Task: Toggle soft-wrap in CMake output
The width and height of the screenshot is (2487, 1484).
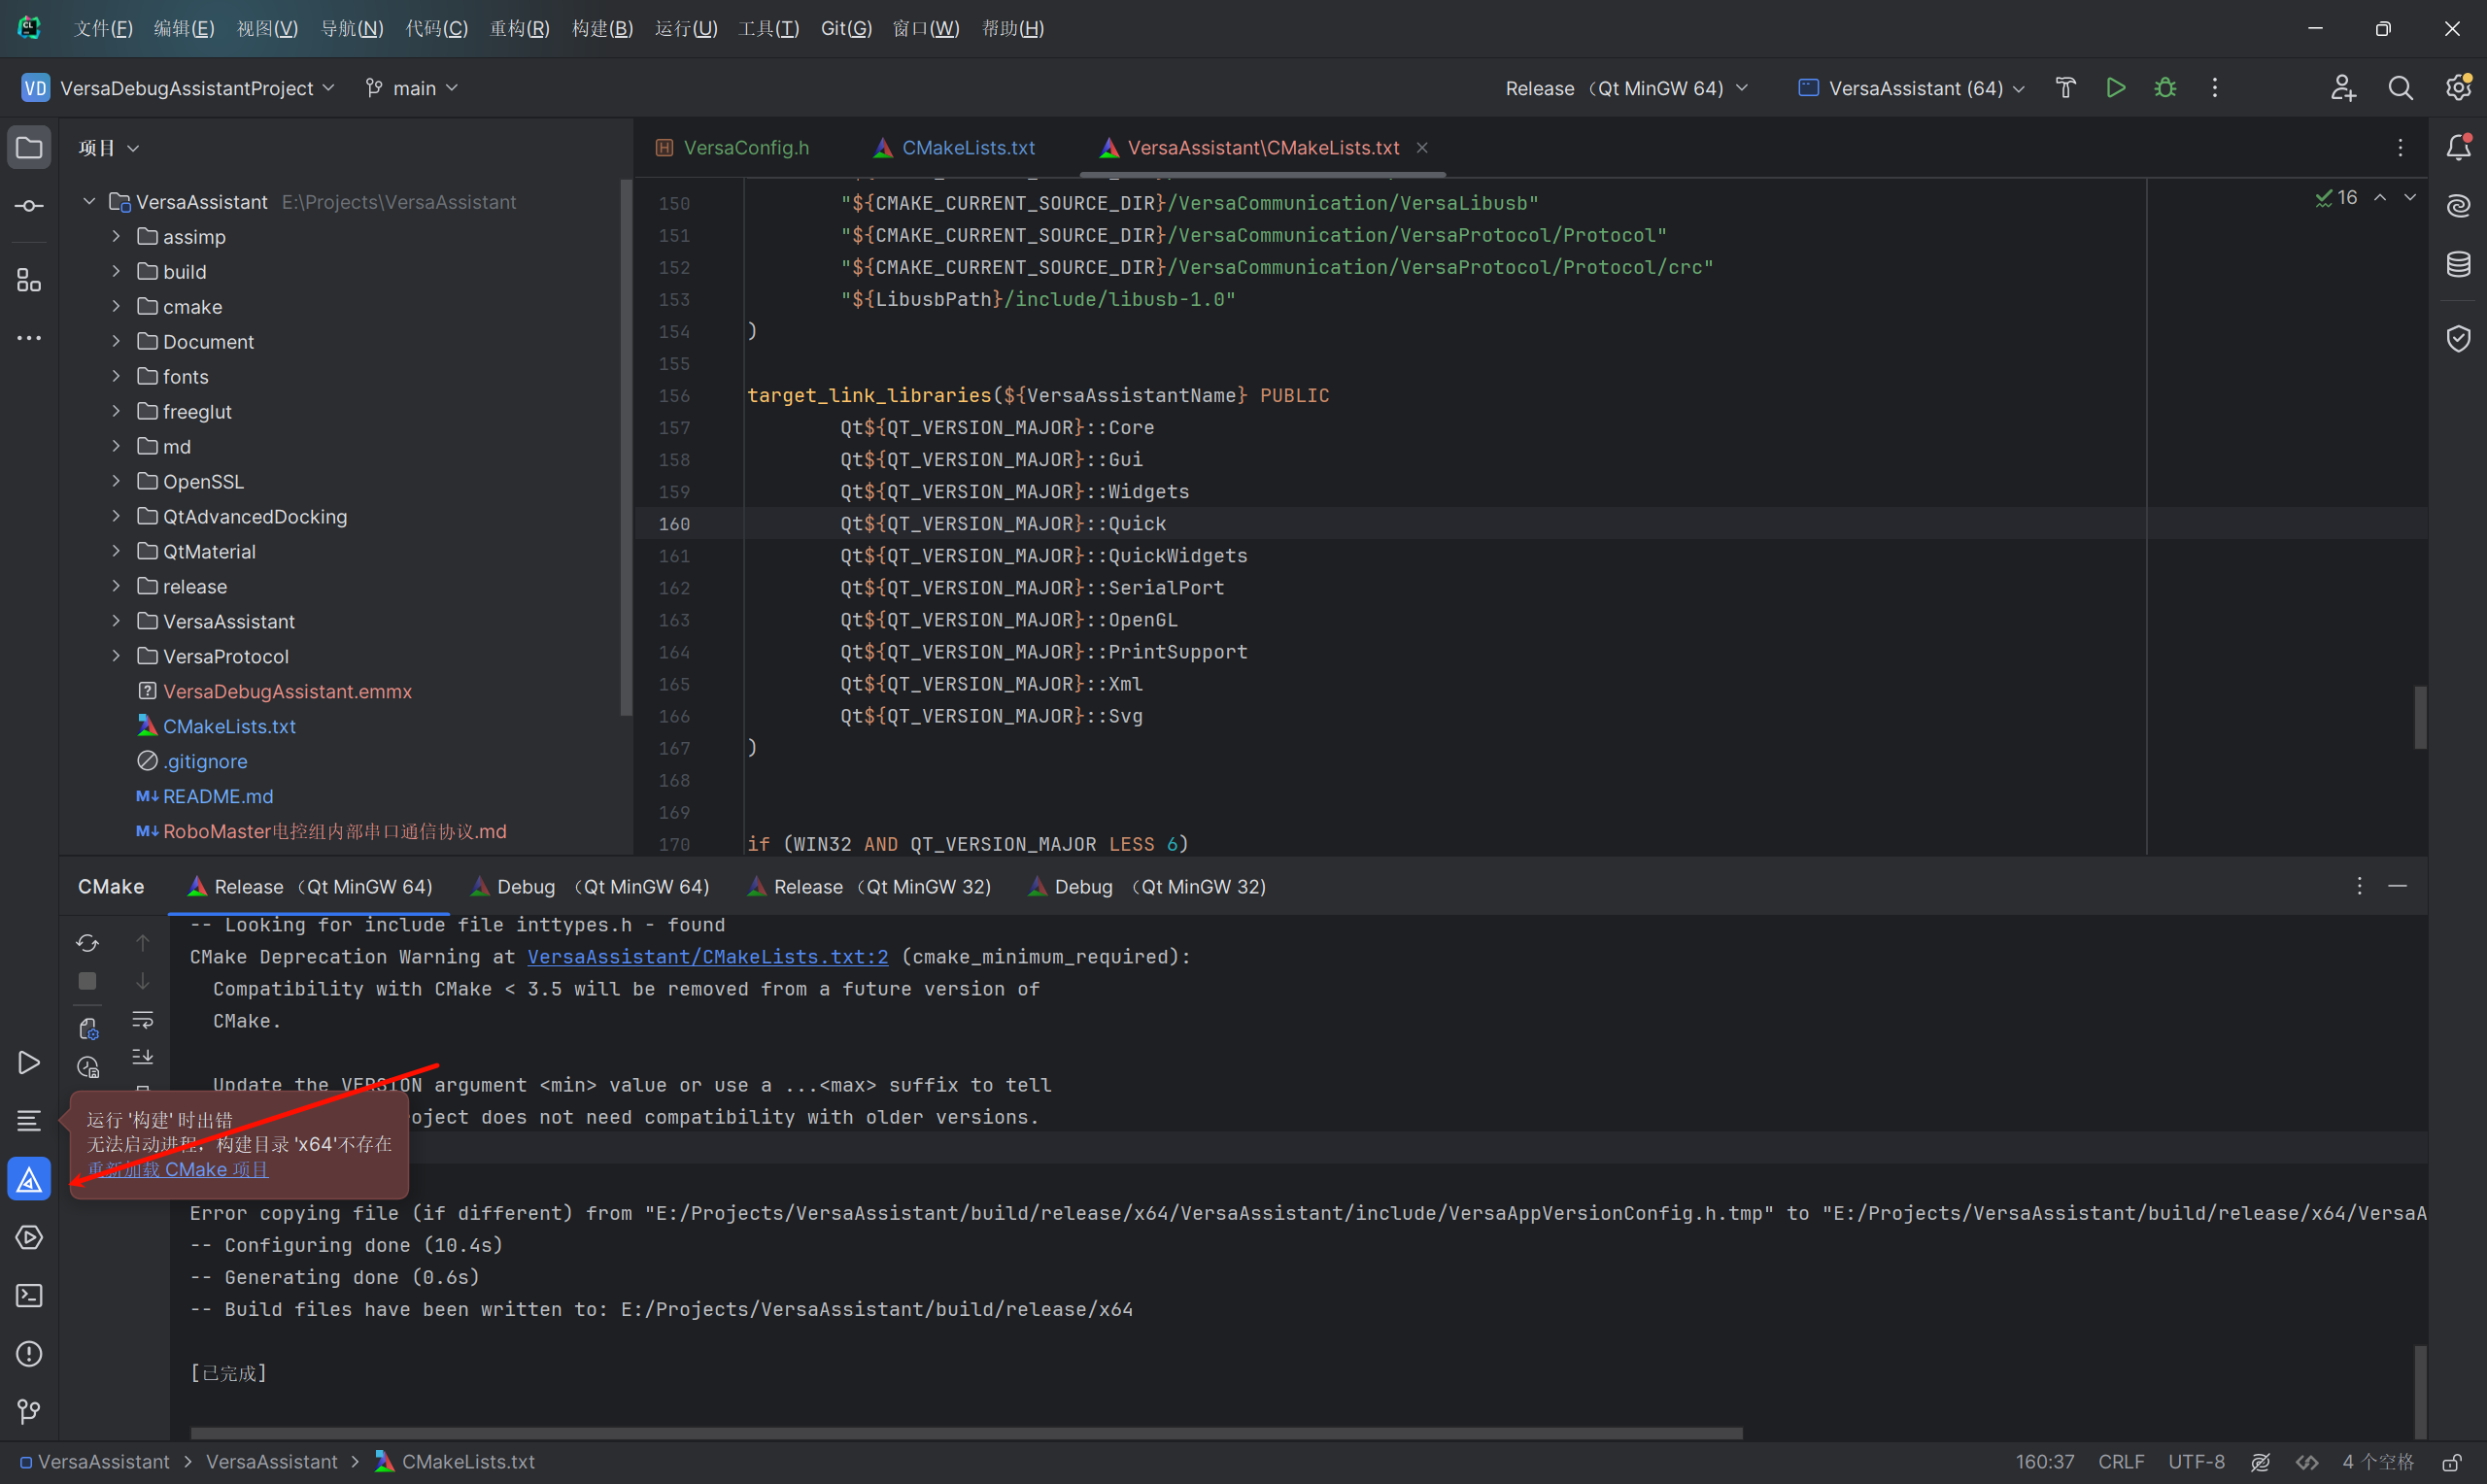Action: pyautogui.click(x=143, y=1019)
